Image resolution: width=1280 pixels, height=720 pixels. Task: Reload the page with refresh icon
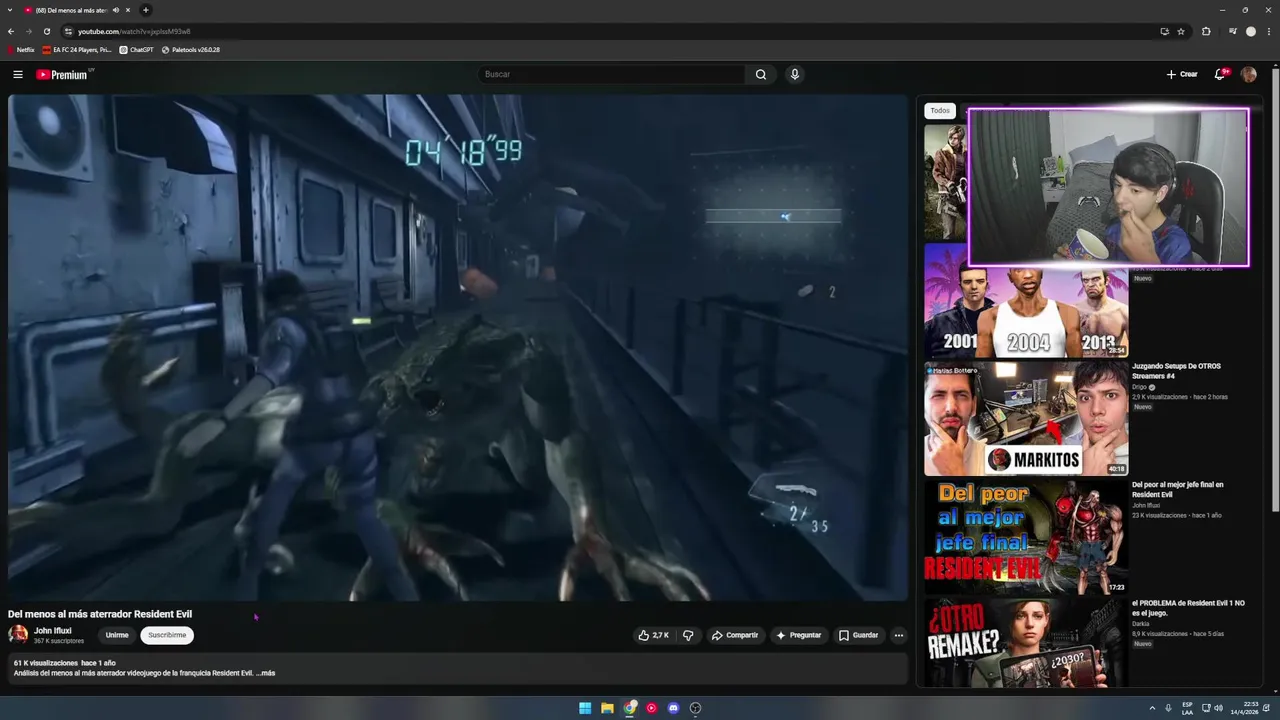tap(46, 31)
